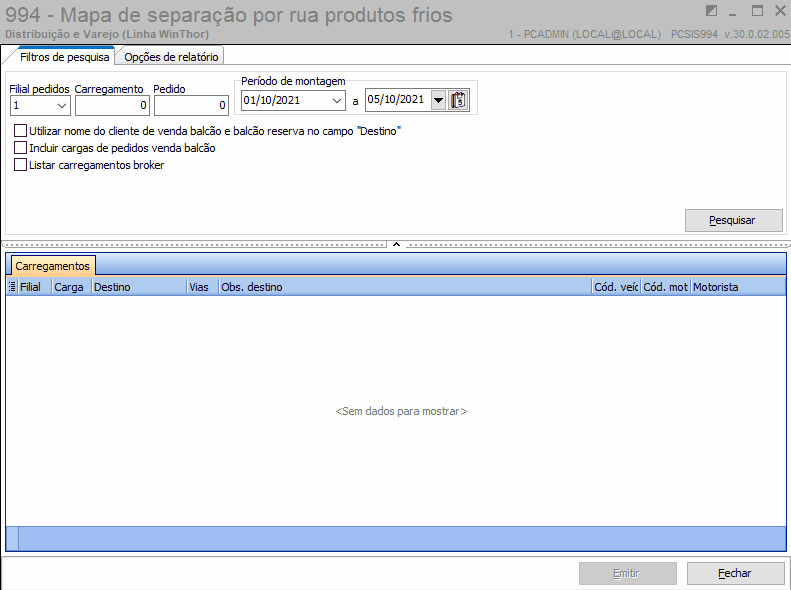The width and height of the screenshot is (791, 590).
Task: Expand the start date 01/10/2021 dropdown
Action: point(336,100)
